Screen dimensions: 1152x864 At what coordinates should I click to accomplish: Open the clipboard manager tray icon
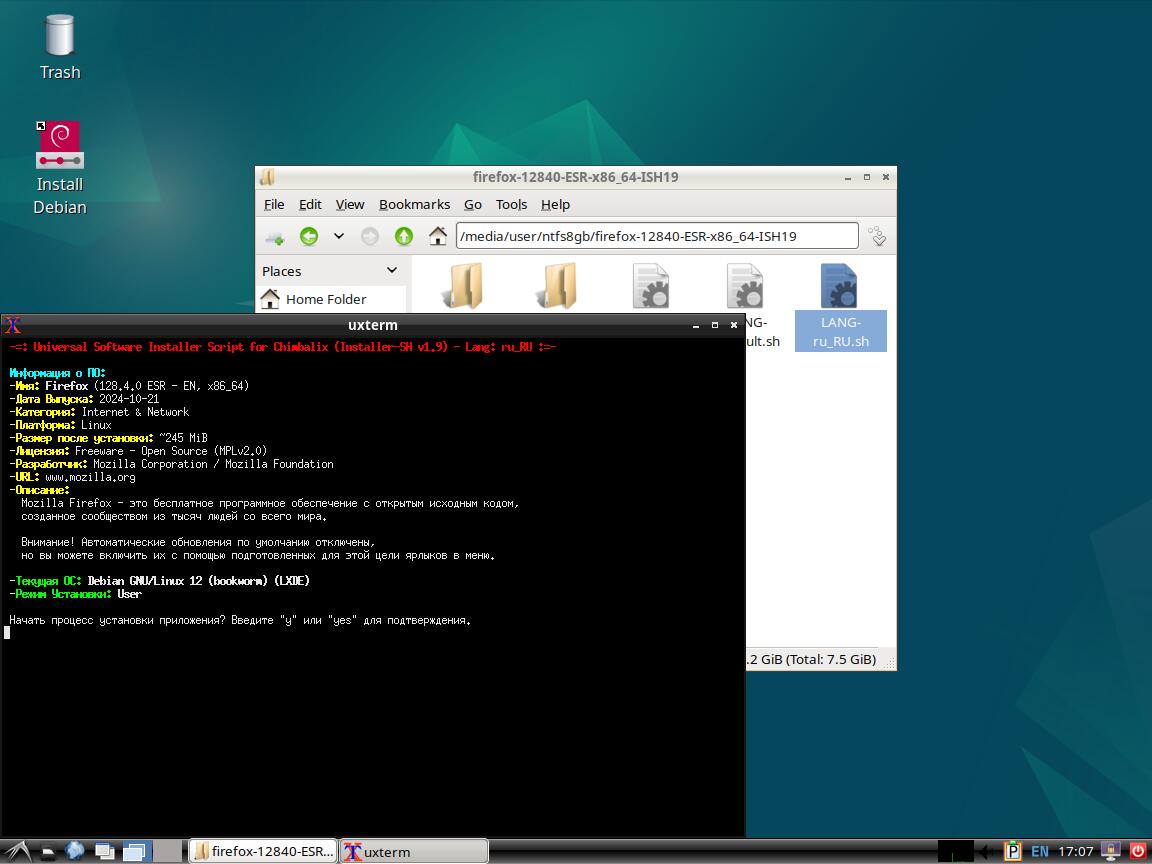coord(1013,852)
